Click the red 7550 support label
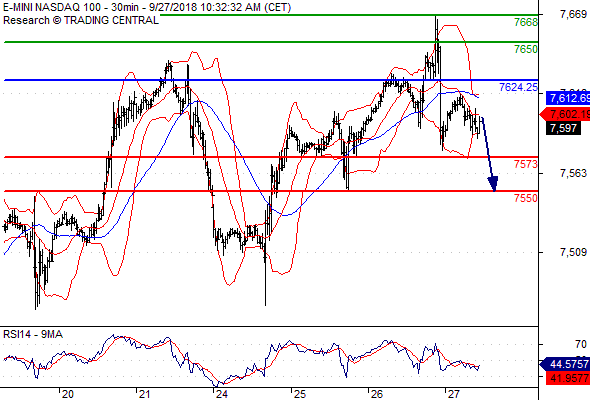590x400 pixels. coord(526,198)
